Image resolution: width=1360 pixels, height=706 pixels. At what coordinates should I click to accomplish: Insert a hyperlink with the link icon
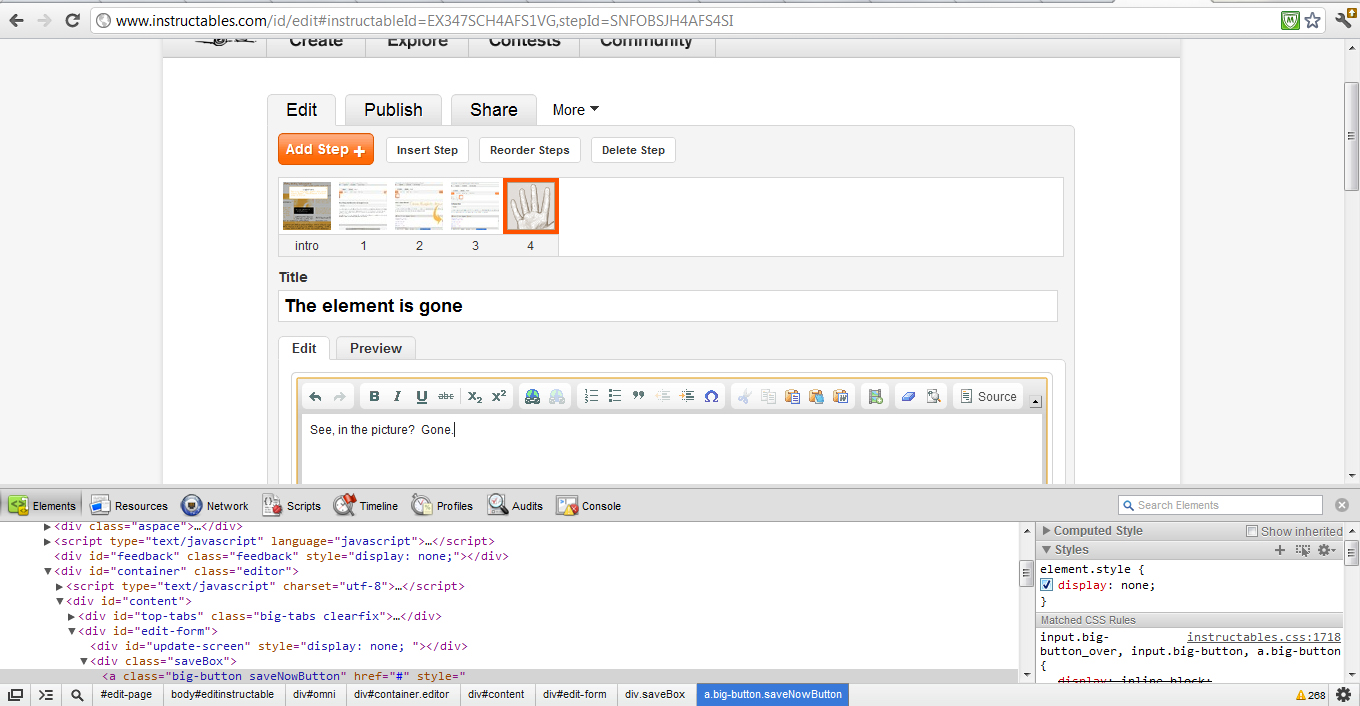click(x=532, y=397)
